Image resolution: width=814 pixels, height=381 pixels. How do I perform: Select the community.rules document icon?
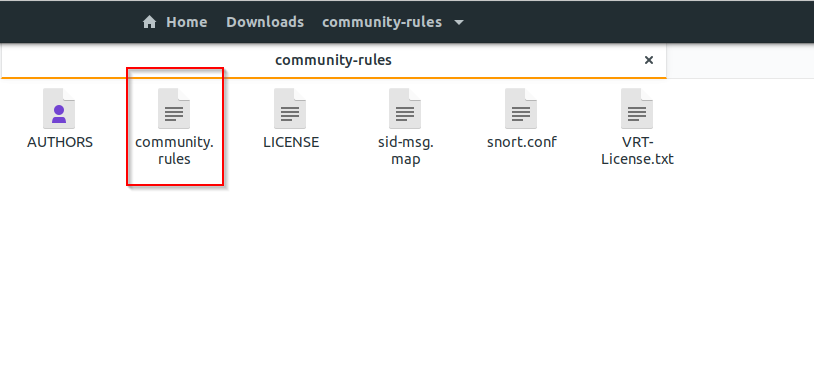(174, 108)
